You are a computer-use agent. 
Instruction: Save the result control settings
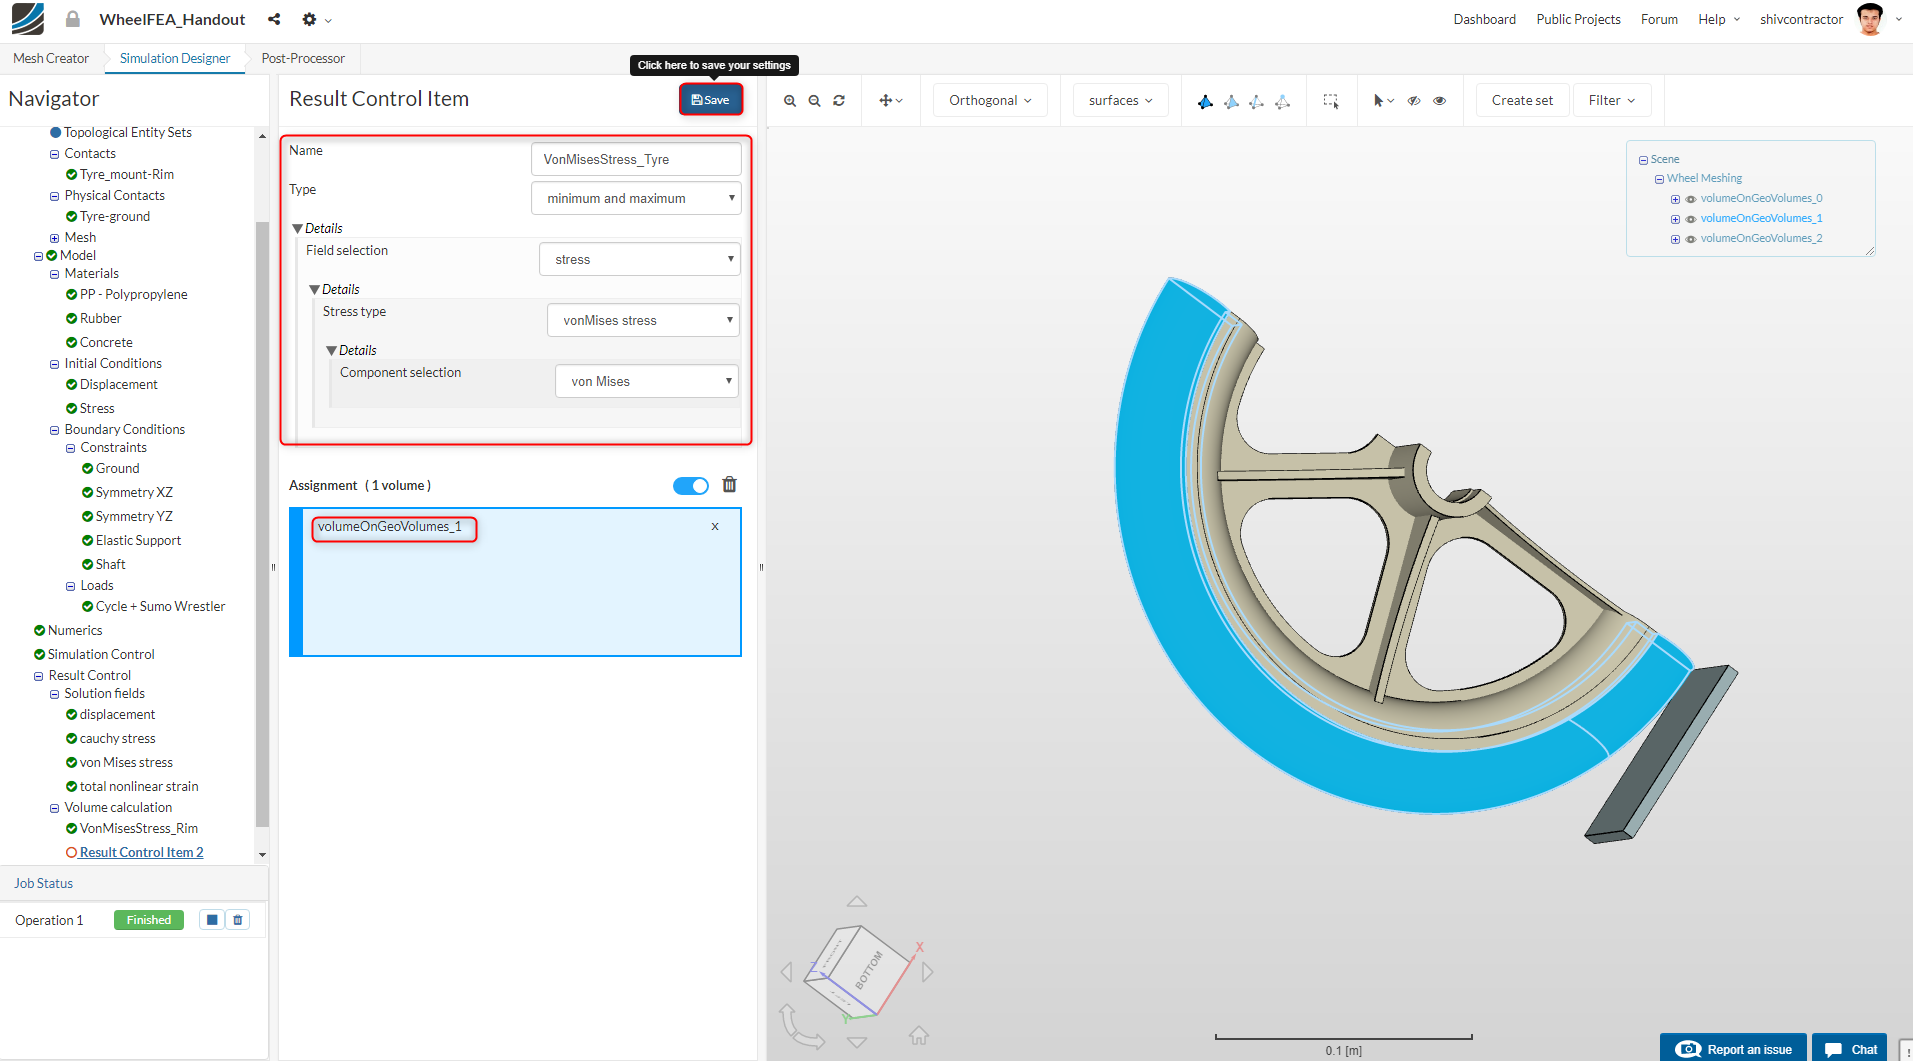coord(710,100)
